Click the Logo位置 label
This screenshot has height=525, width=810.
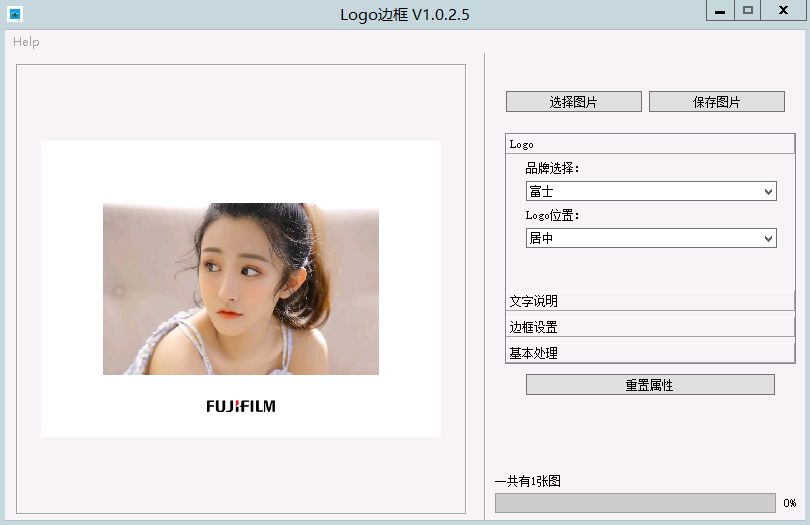click(x=552, y=215)
